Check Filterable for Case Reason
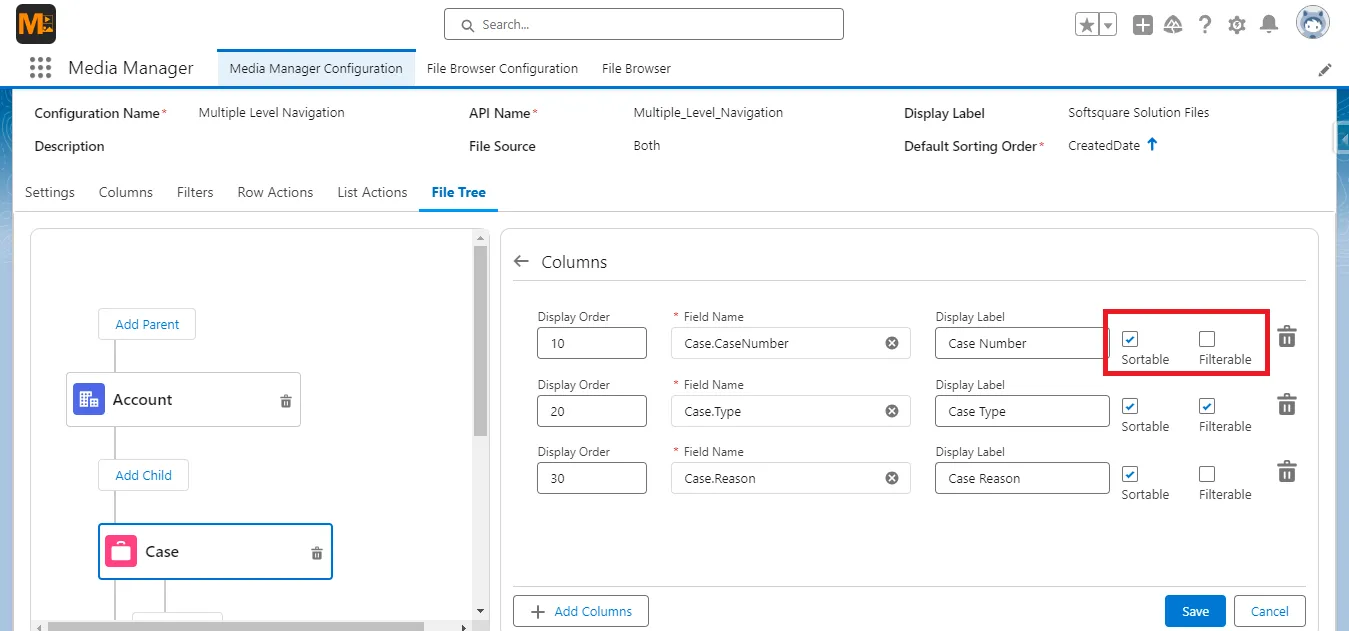Viewport: 1349px width, 631px height. pos(1207,473)
